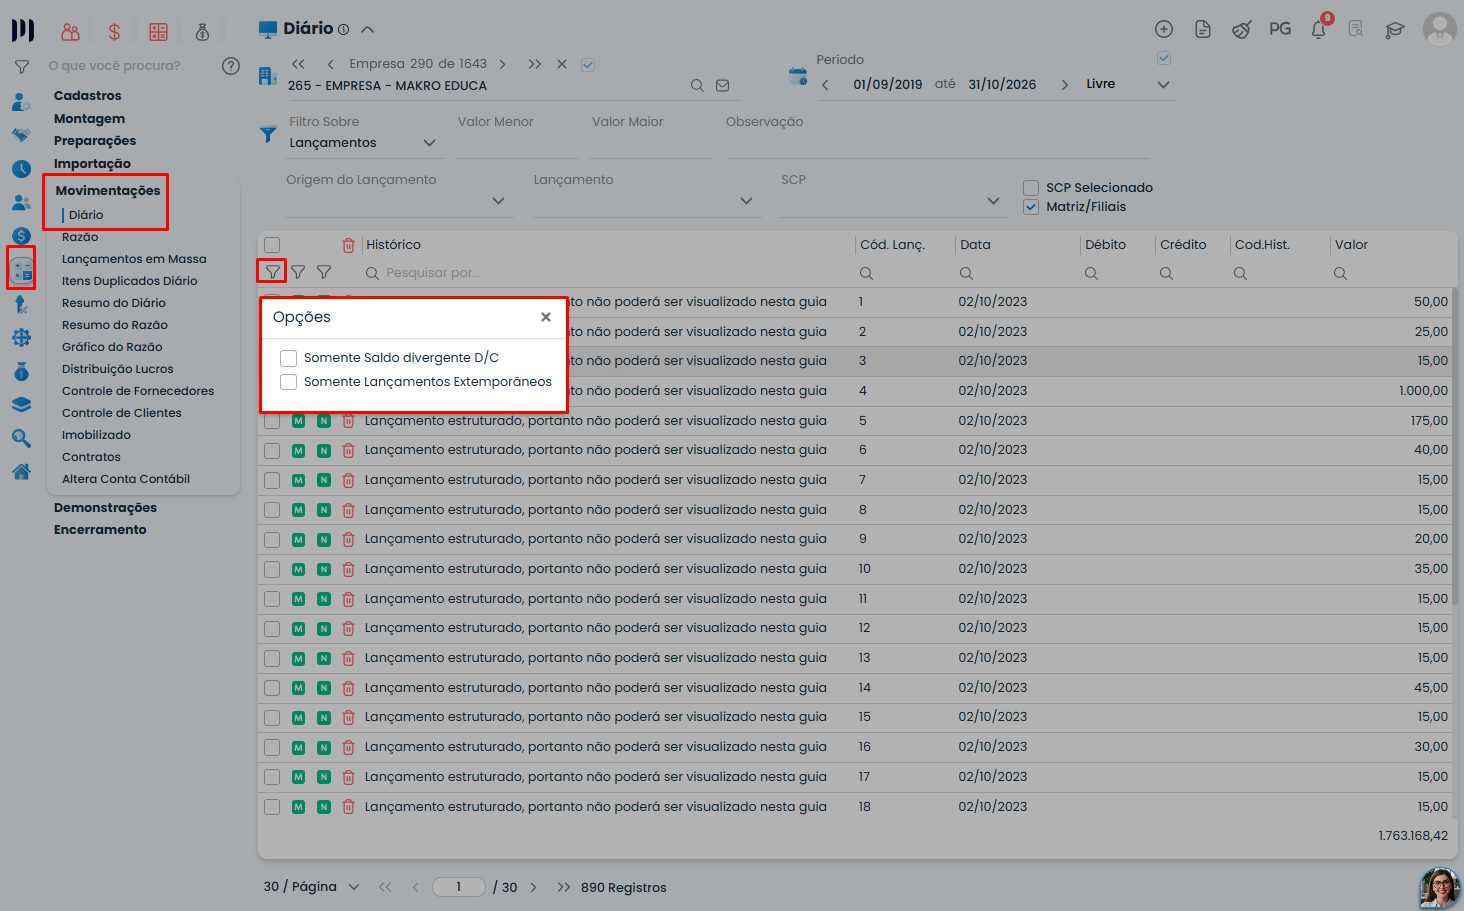Image resolution: width=1464 pixels, height=911 pixels.
Task: Change the 30 / Página page size
Action: click(x=311, y=887)
